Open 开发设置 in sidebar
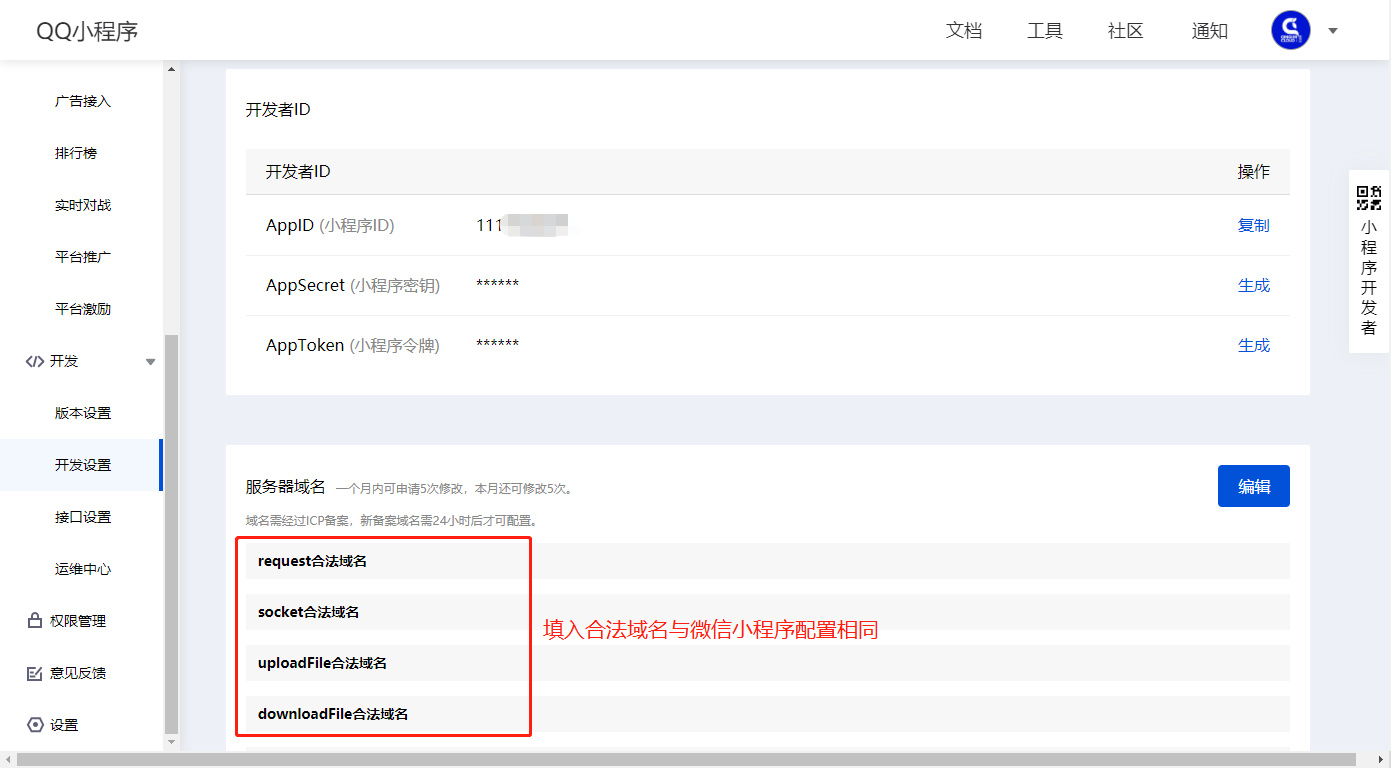1391x768 pixels. tap(83, 465)
